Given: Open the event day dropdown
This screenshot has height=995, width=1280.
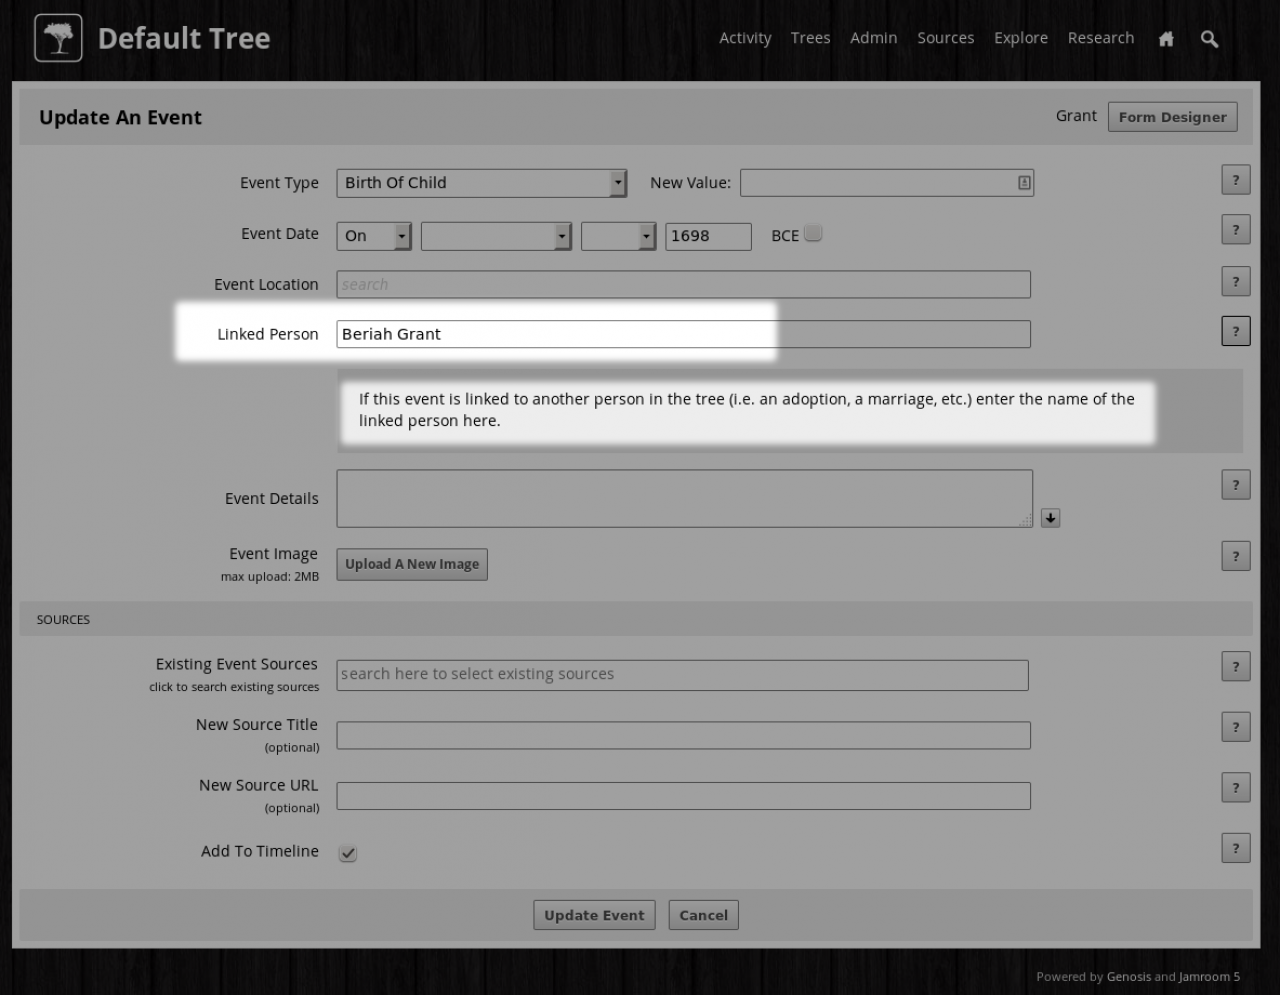Looking at the screenshot, I should [618, 236].
